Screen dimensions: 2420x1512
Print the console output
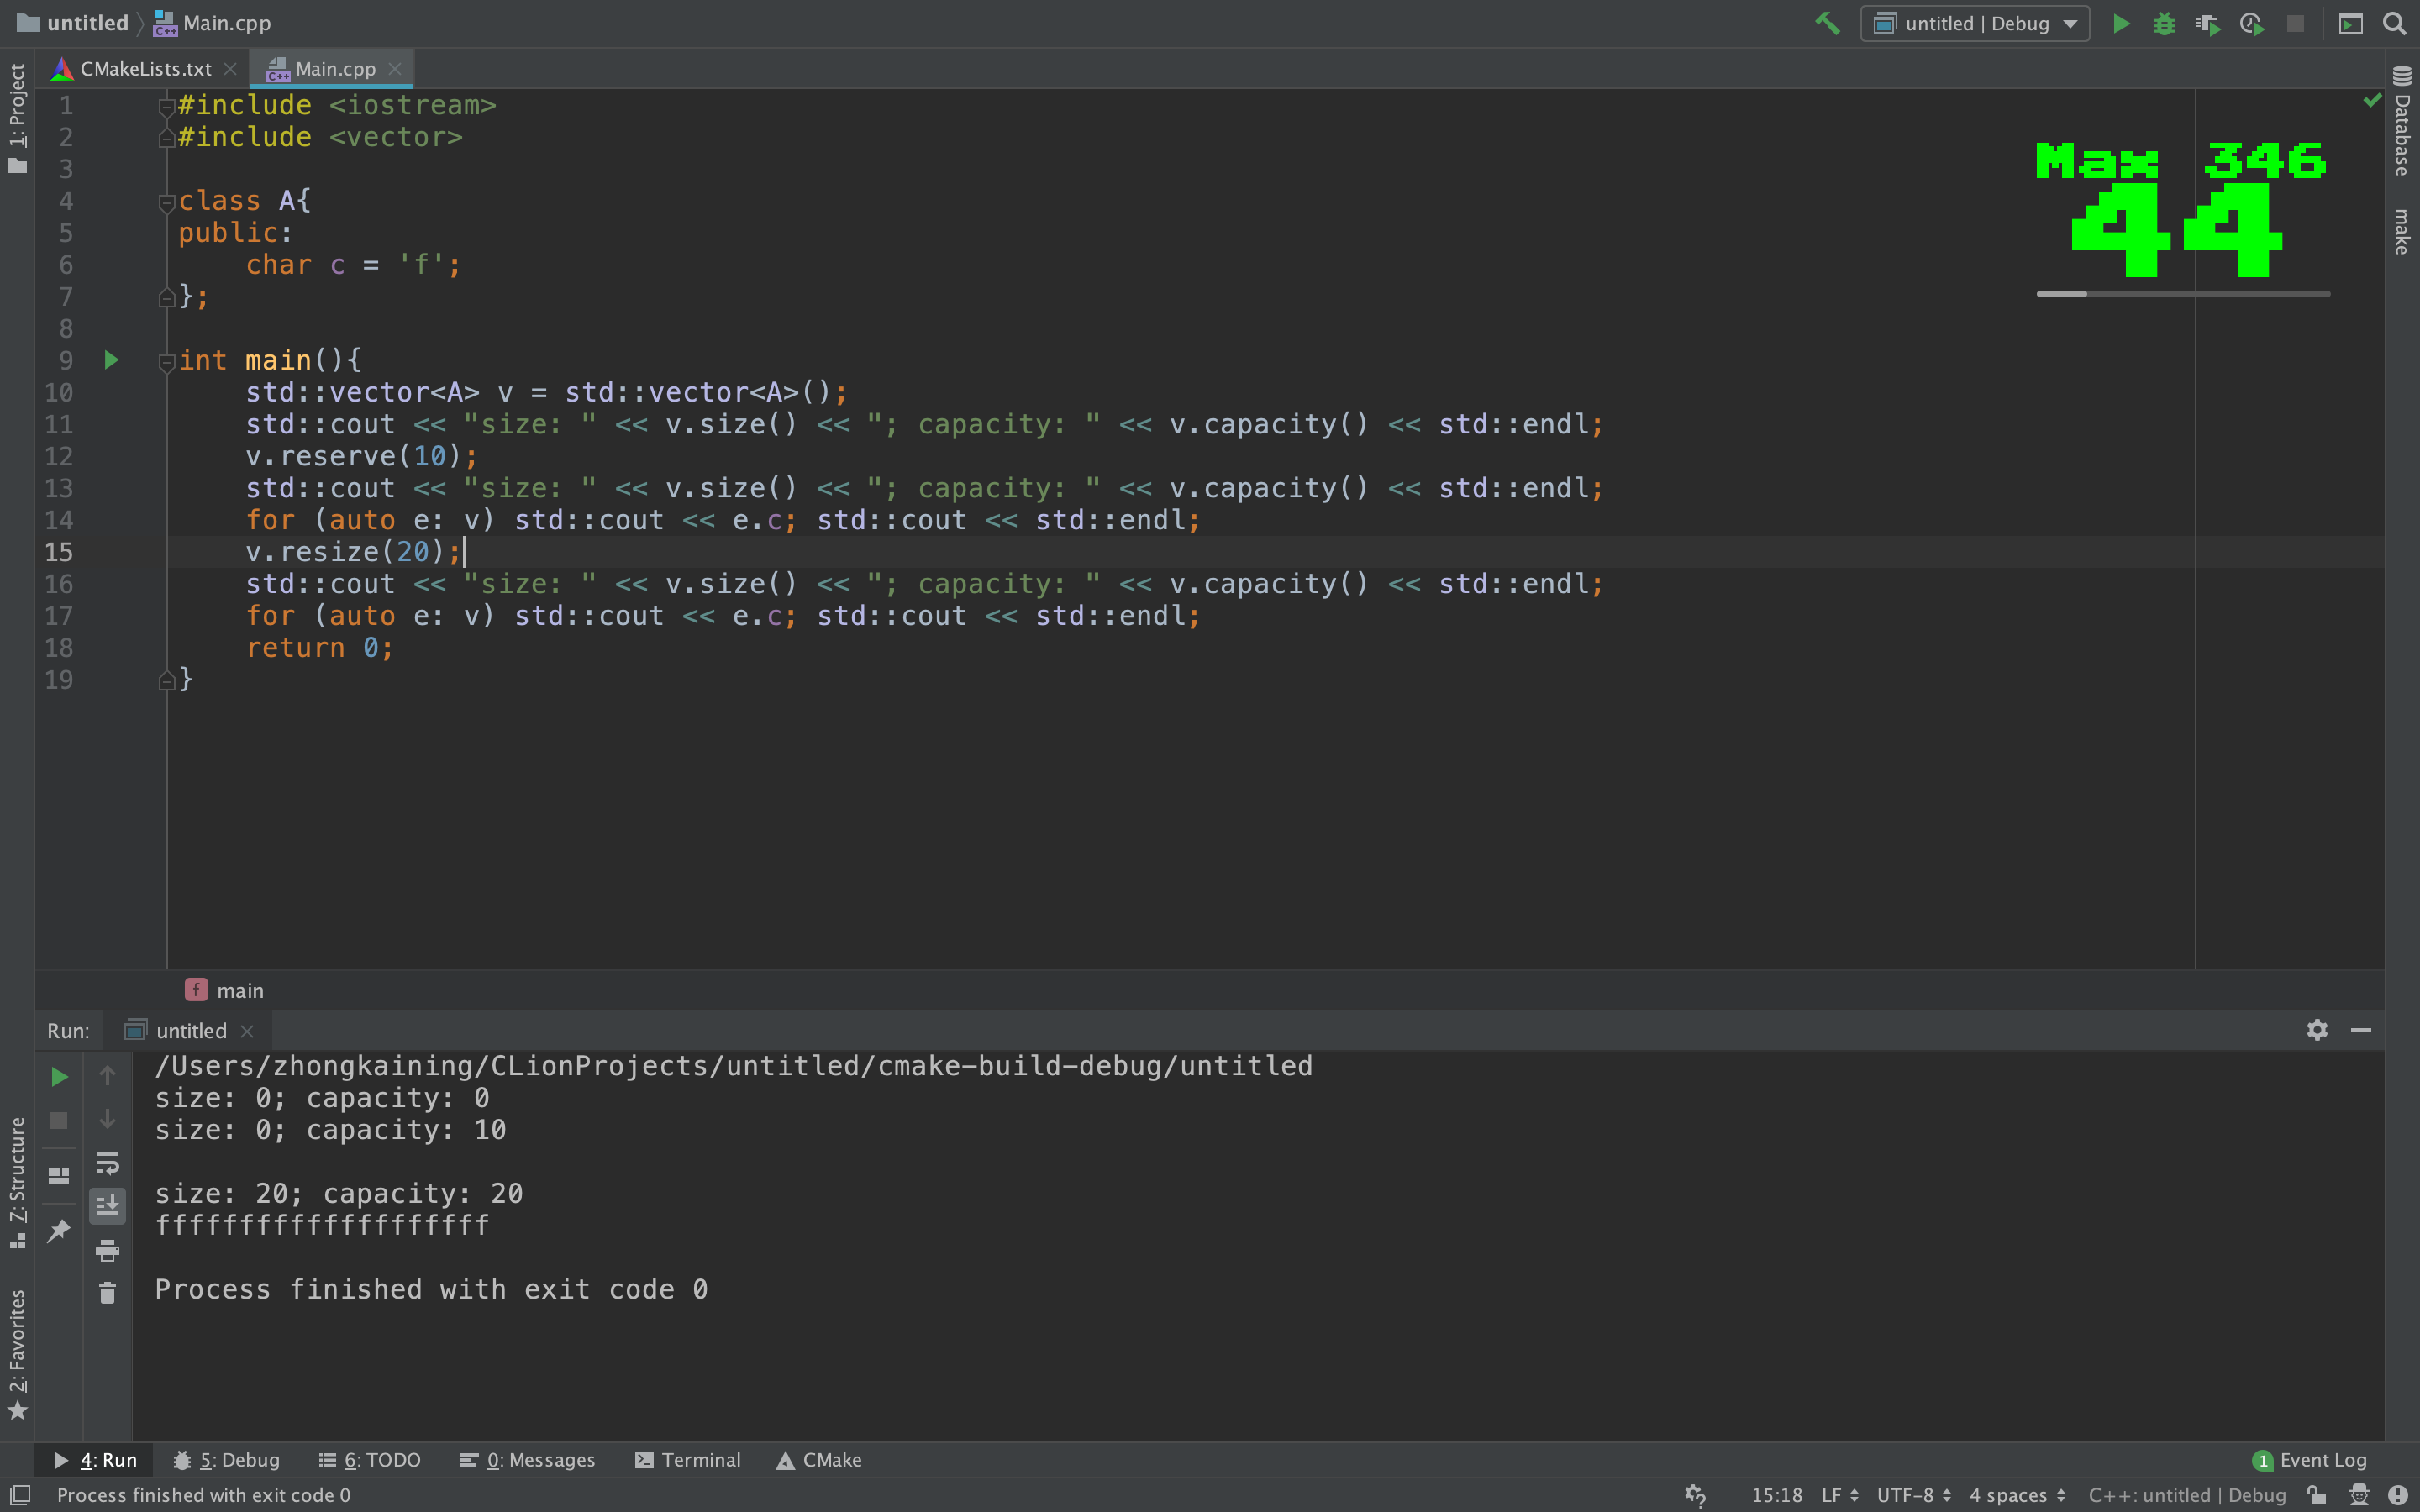(107, 1250)
